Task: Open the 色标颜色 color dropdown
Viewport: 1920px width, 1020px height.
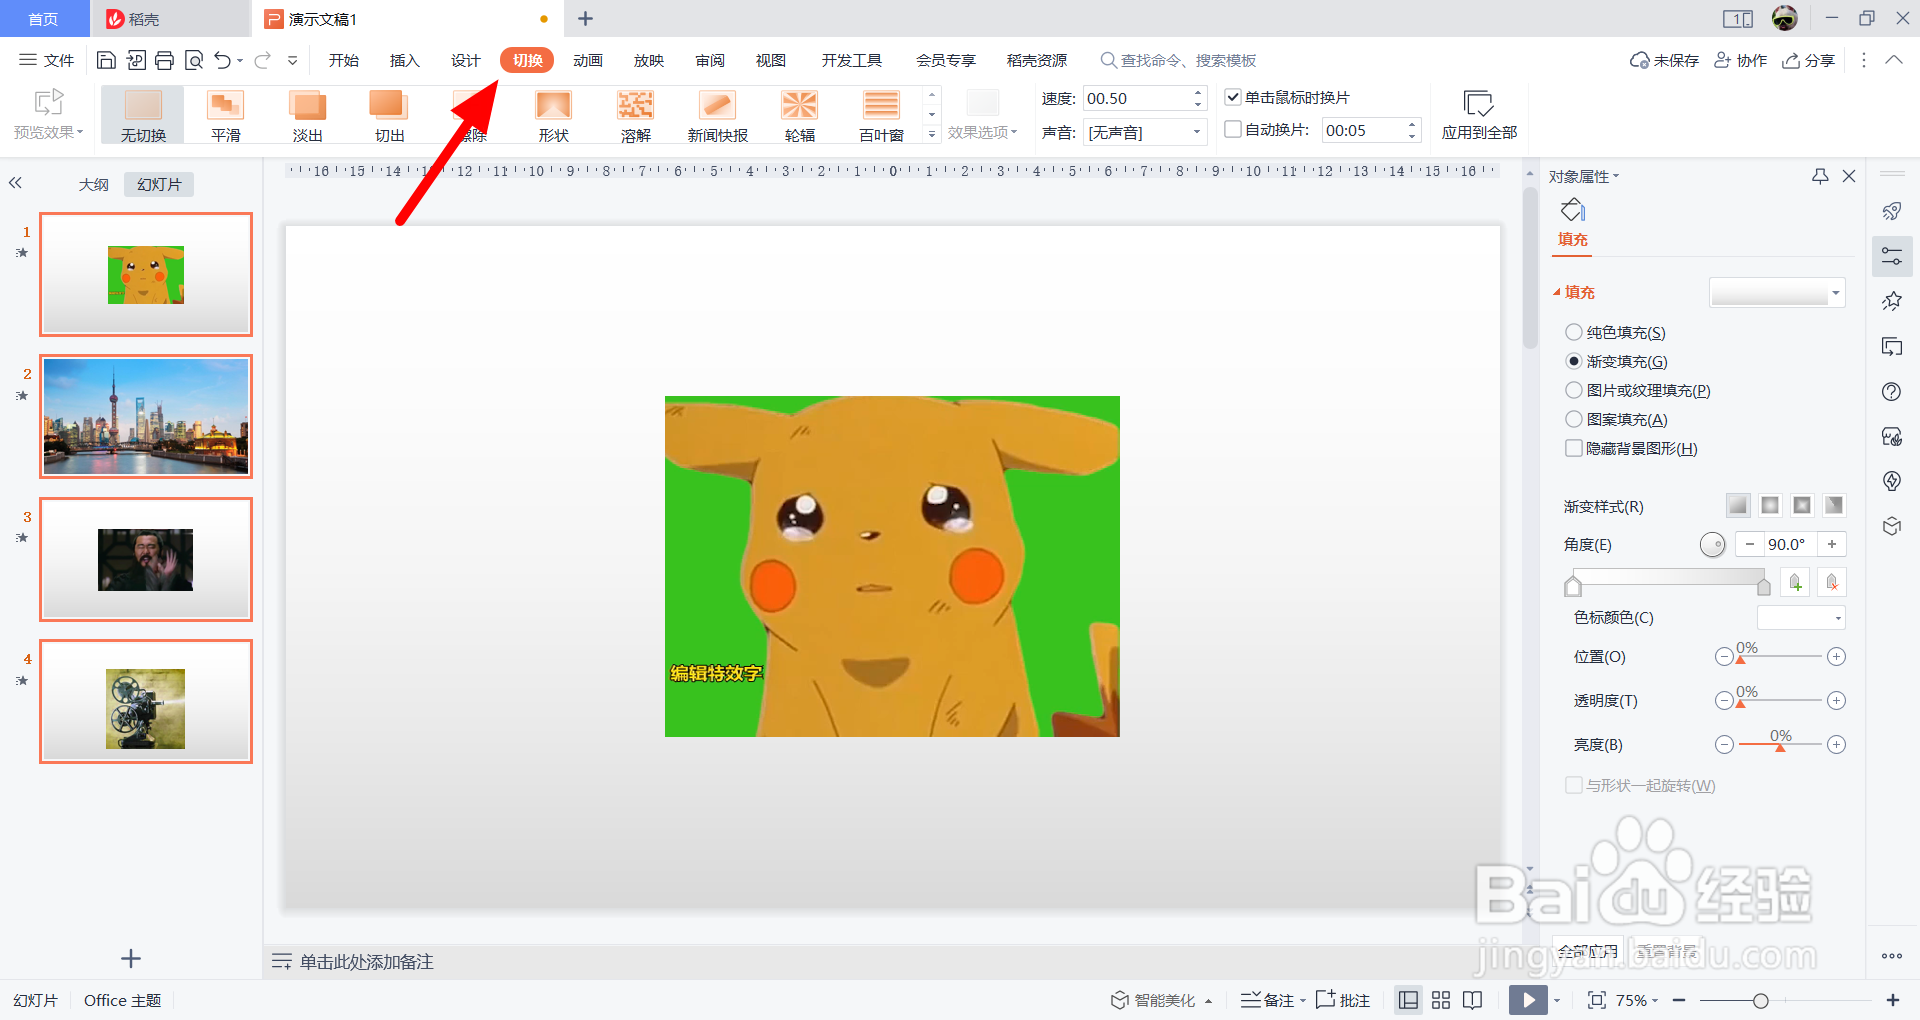Action: (x=1801, y=618)
